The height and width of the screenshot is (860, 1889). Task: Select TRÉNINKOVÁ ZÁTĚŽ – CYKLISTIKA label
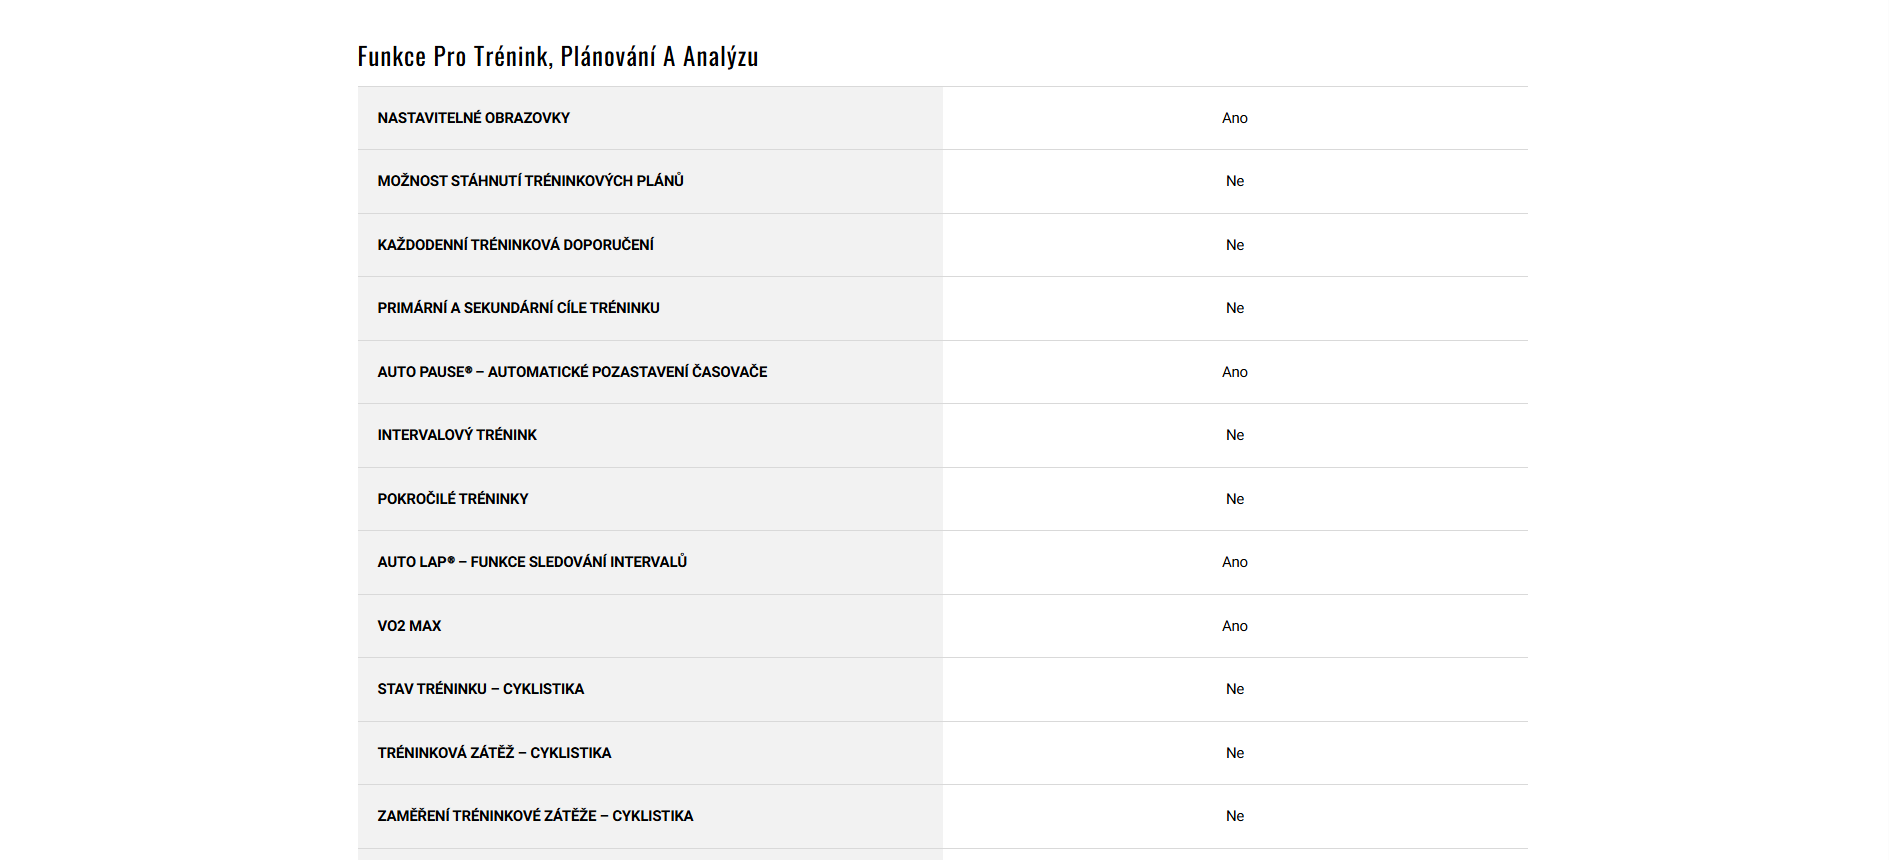point(494,753)
